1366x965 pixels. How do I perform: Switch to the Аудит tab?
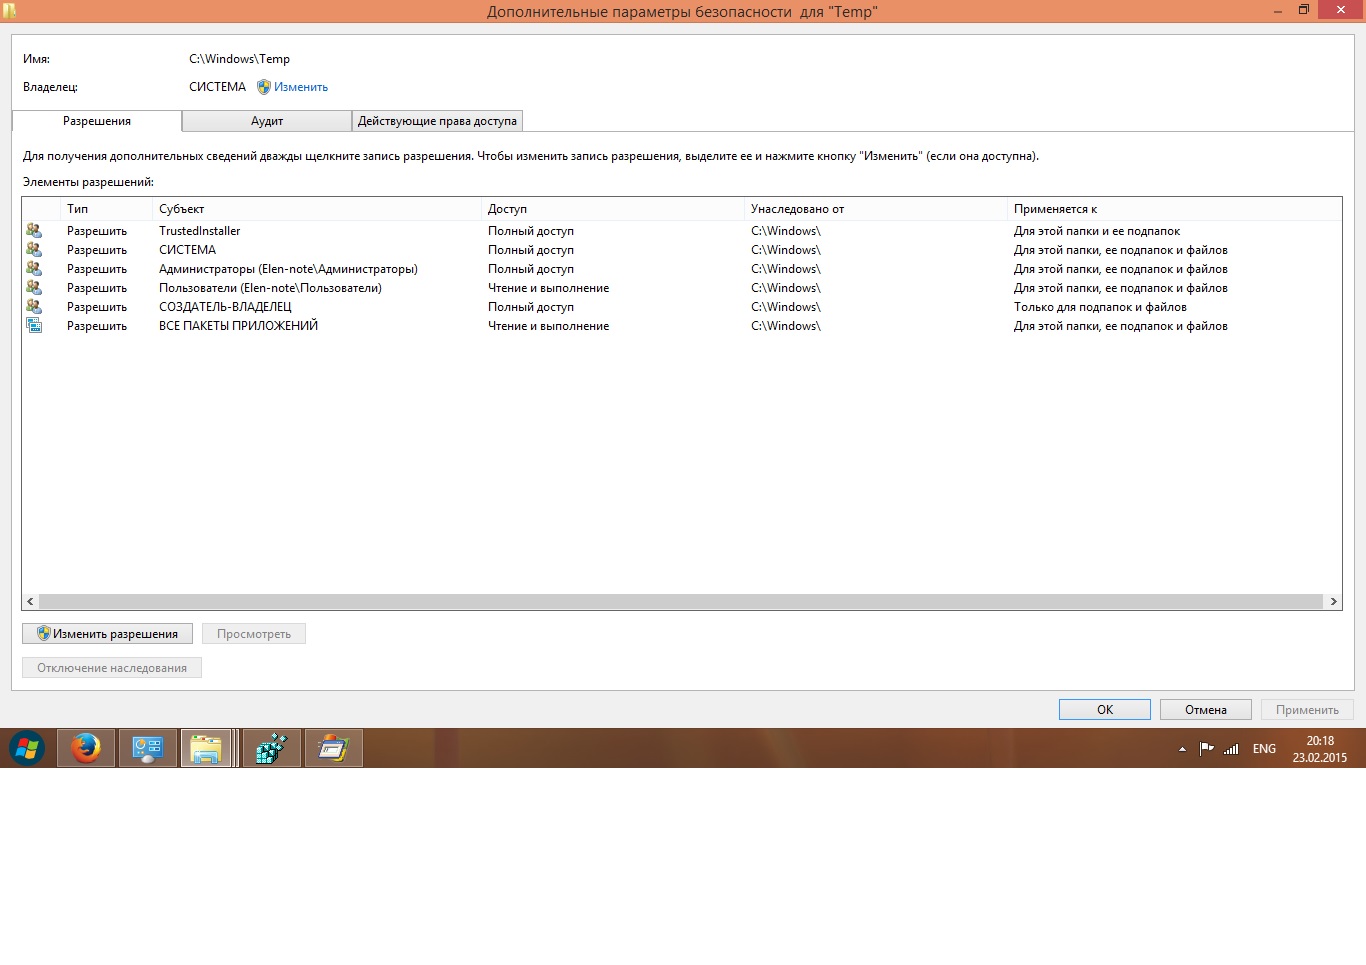point(267,121)
